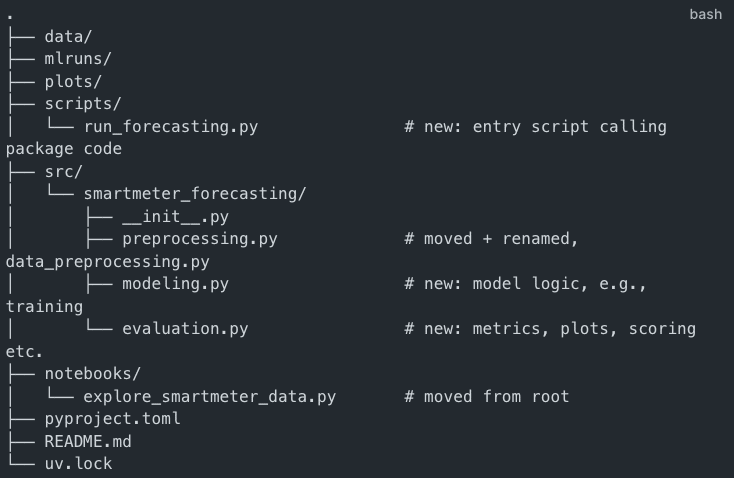This screenshot has height=478, width=734.
Task: Click the plots/ folder name
Action: (73, 81)
